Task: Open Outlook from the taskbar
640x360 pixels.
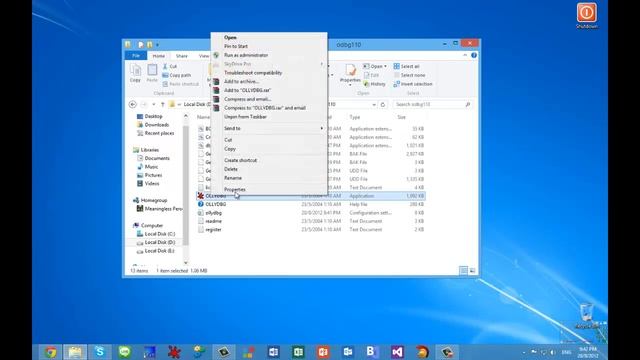Action: (x=348, y=352)
